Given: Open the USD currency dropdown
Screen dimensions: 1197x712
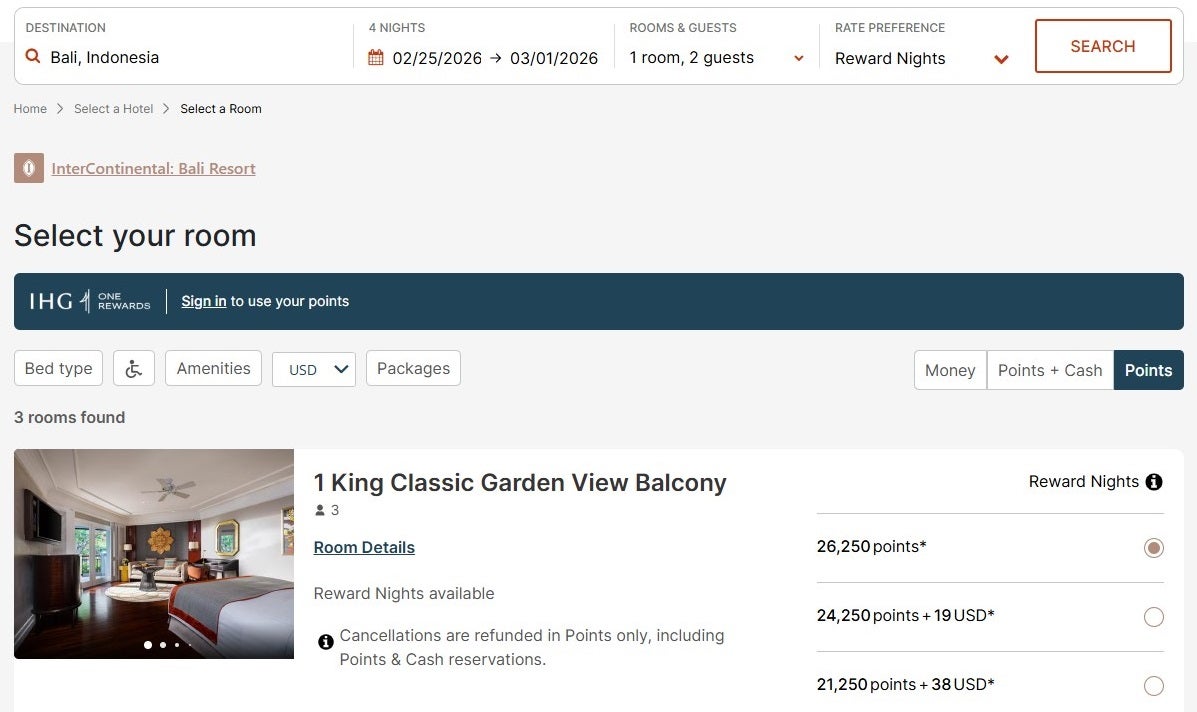Looking at the screenshot, I should pyautogui.click(x=314, y=369).
